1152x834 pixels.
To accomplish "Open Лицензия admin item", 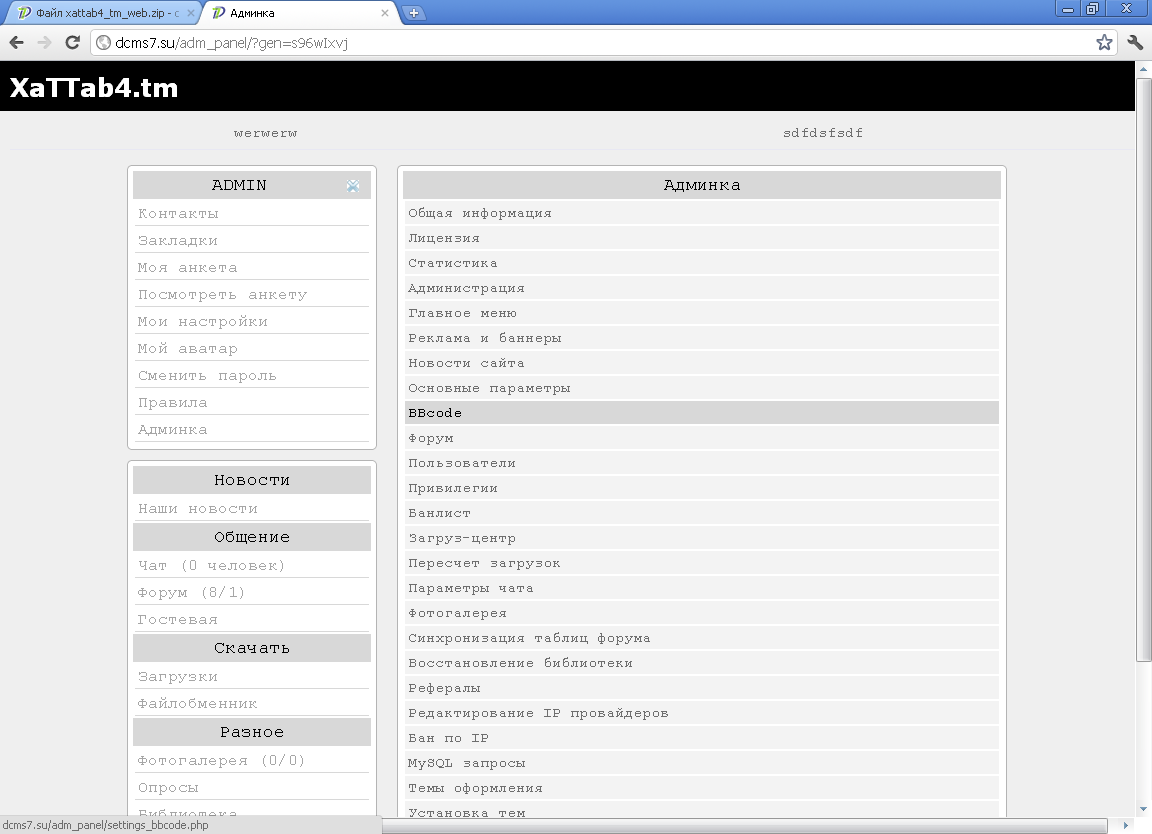I will (x=702, y=238).
